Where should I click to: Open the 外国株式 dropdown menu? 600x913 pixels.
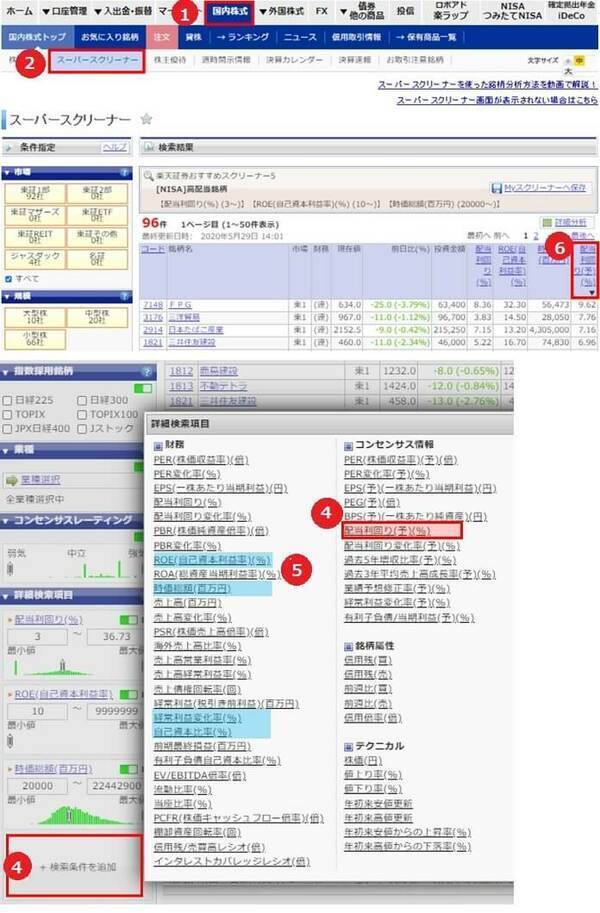[281, 11]
